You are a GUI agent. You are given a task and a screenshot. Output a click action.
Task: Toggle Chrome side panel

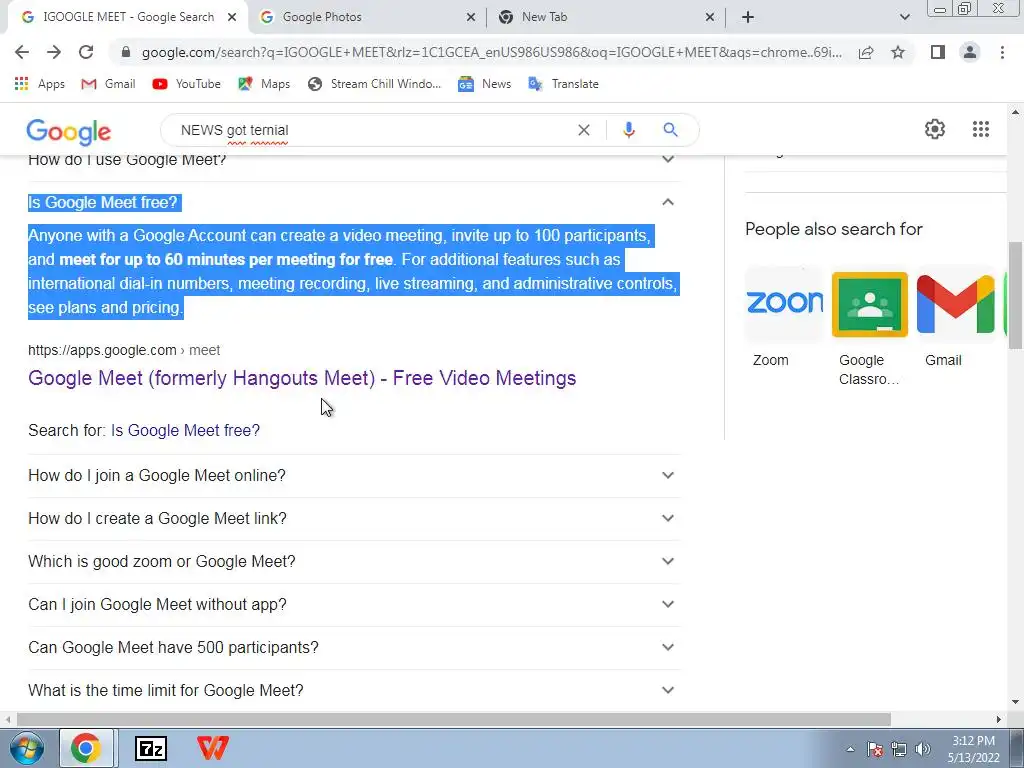coord(938,52)
